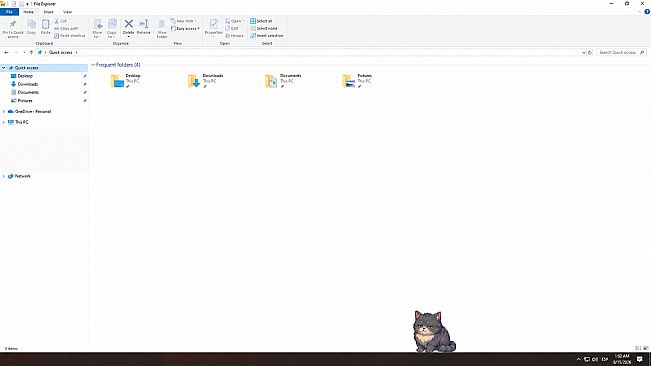This screenshot has width=651, height=366.
Task: Click the ESP input language indicator
Action: 605,359
